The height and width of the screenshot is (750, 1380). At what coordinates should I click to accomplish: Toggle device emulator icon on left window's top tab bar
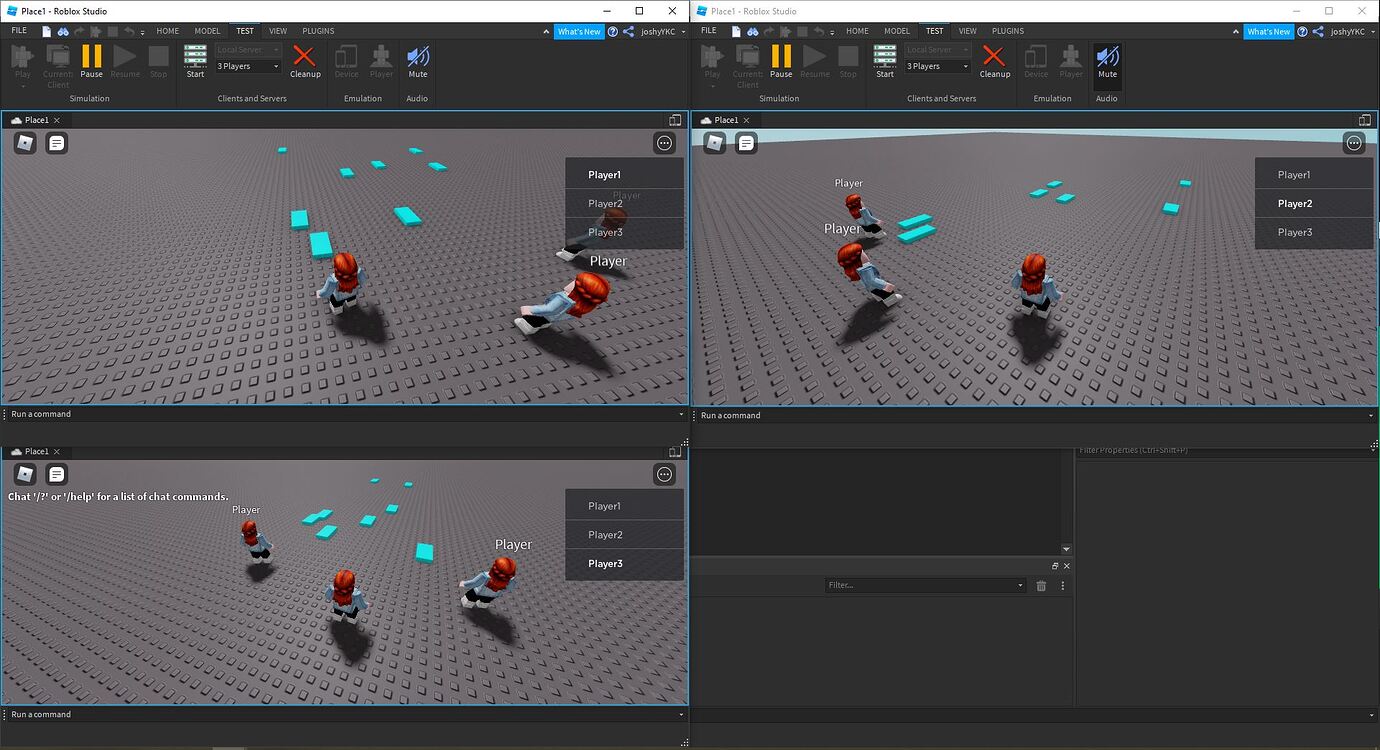(676, 120)
